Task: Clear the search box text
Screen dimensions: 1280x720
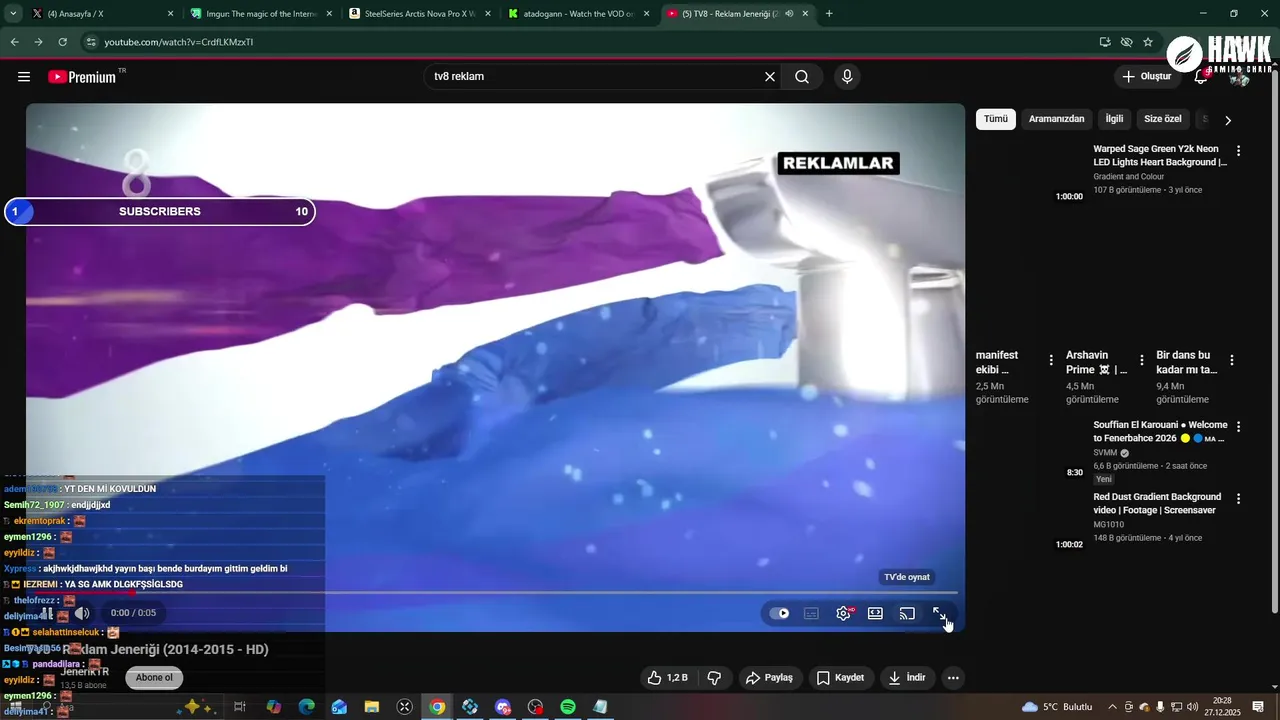Action: coord(770,77)
